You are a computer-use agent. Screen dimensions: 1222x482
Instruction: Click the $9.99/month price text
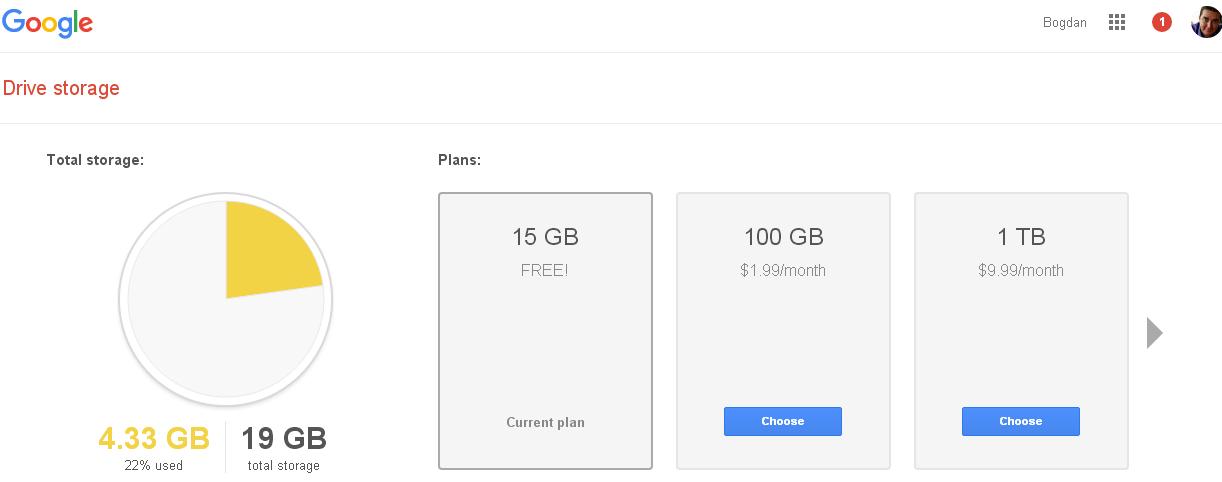point(1021,270)
